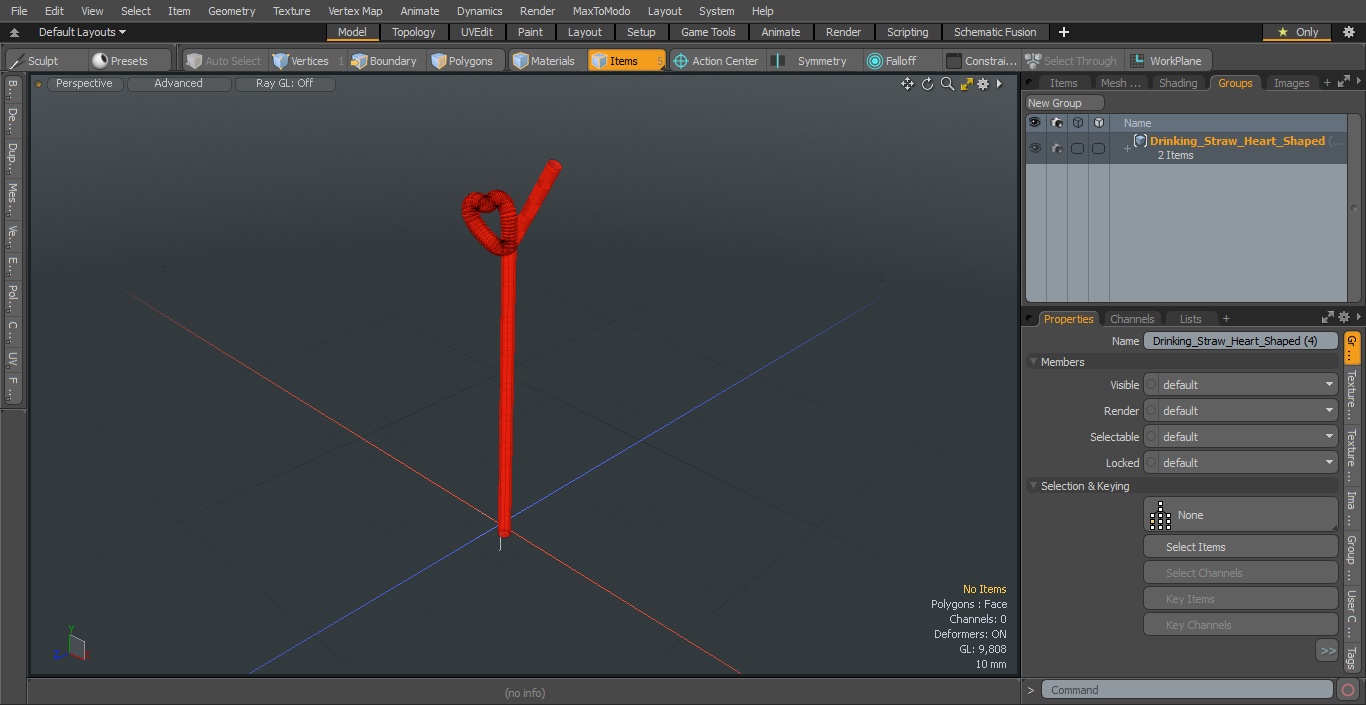This screenshot has width=1366, height=705.
Task: Click the group item icon beside Drinking_Straw_Heart_Shaped
Action: click(1140, 141)
